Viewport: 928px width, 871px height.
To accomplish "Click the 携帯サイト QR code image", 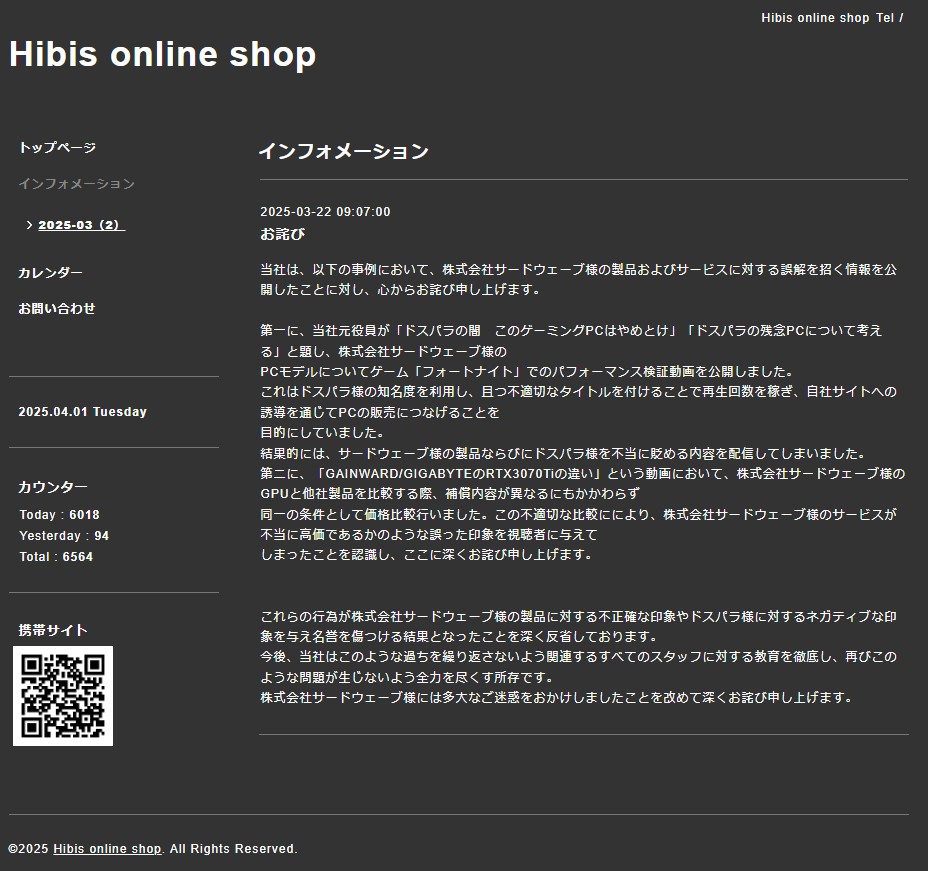I will tap(63, 696).
